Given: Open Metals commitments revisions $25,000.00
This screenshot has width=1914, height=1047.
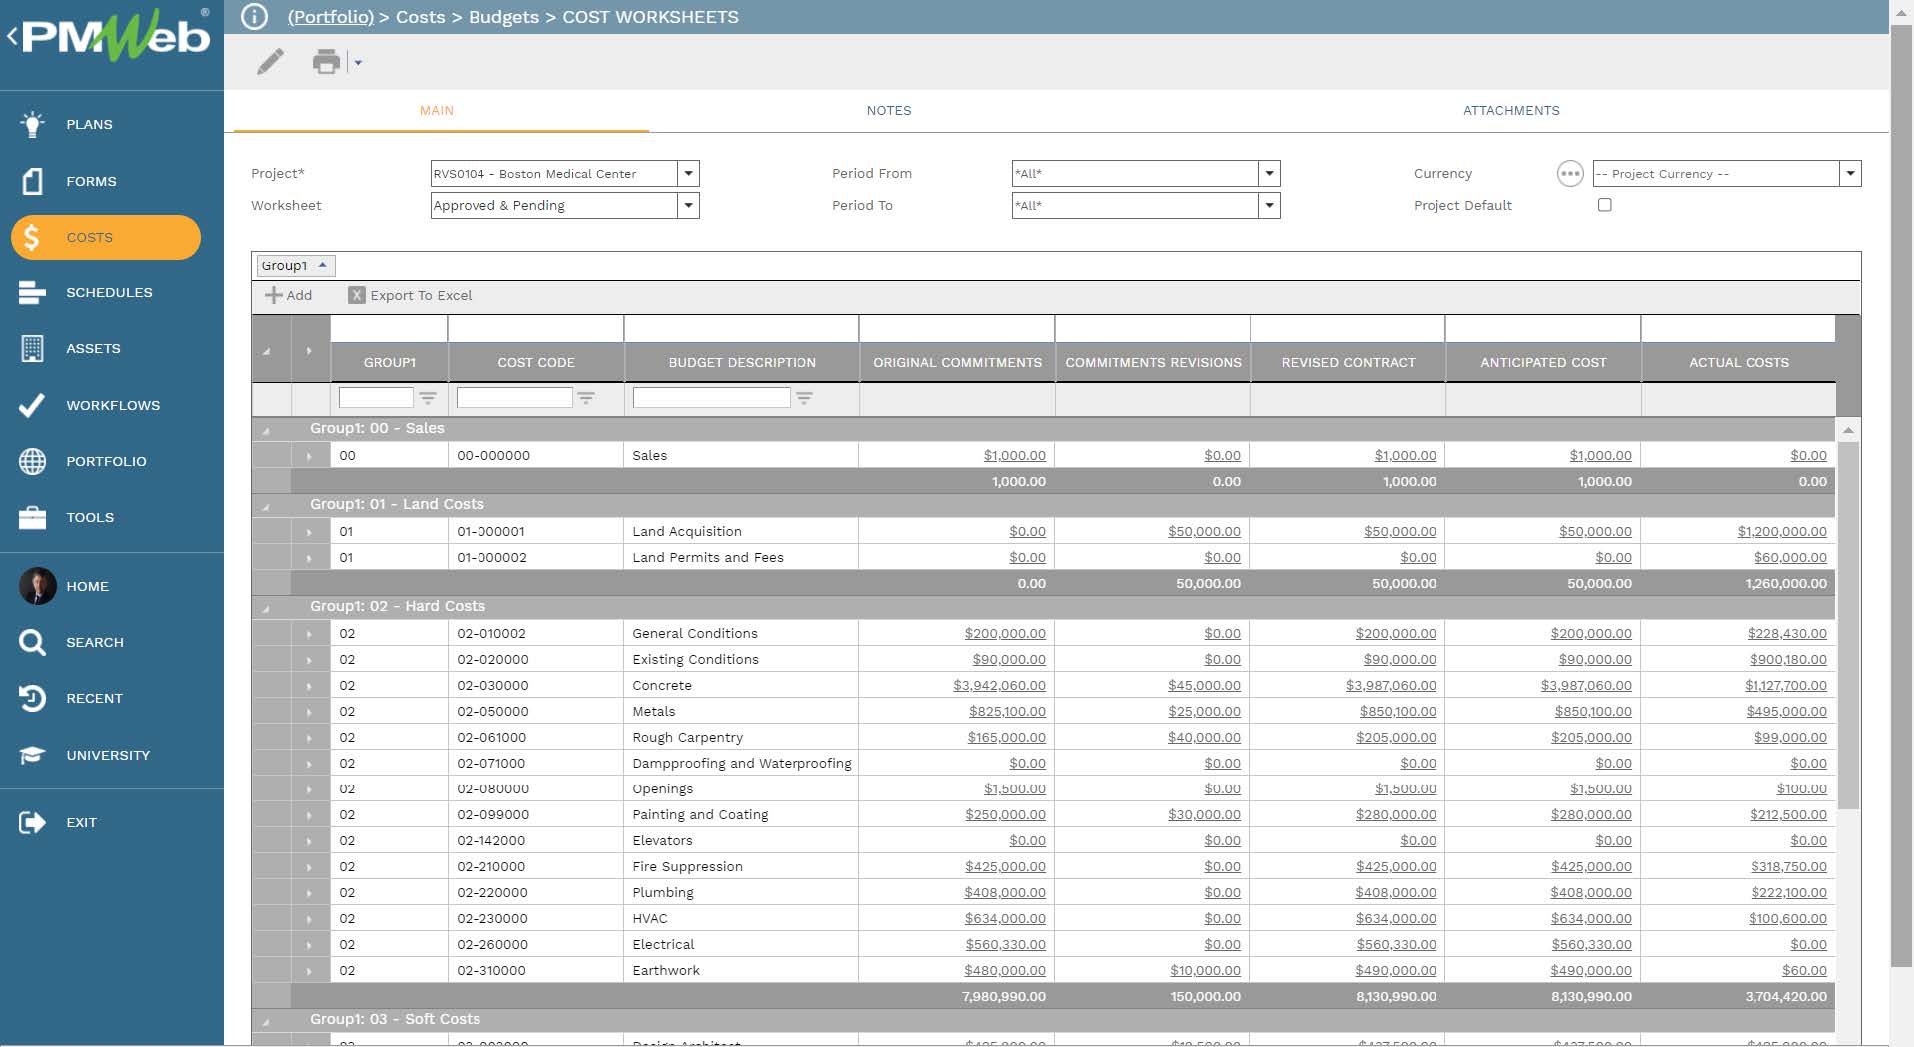Looking at the screenshot, I should [1204, 712].
